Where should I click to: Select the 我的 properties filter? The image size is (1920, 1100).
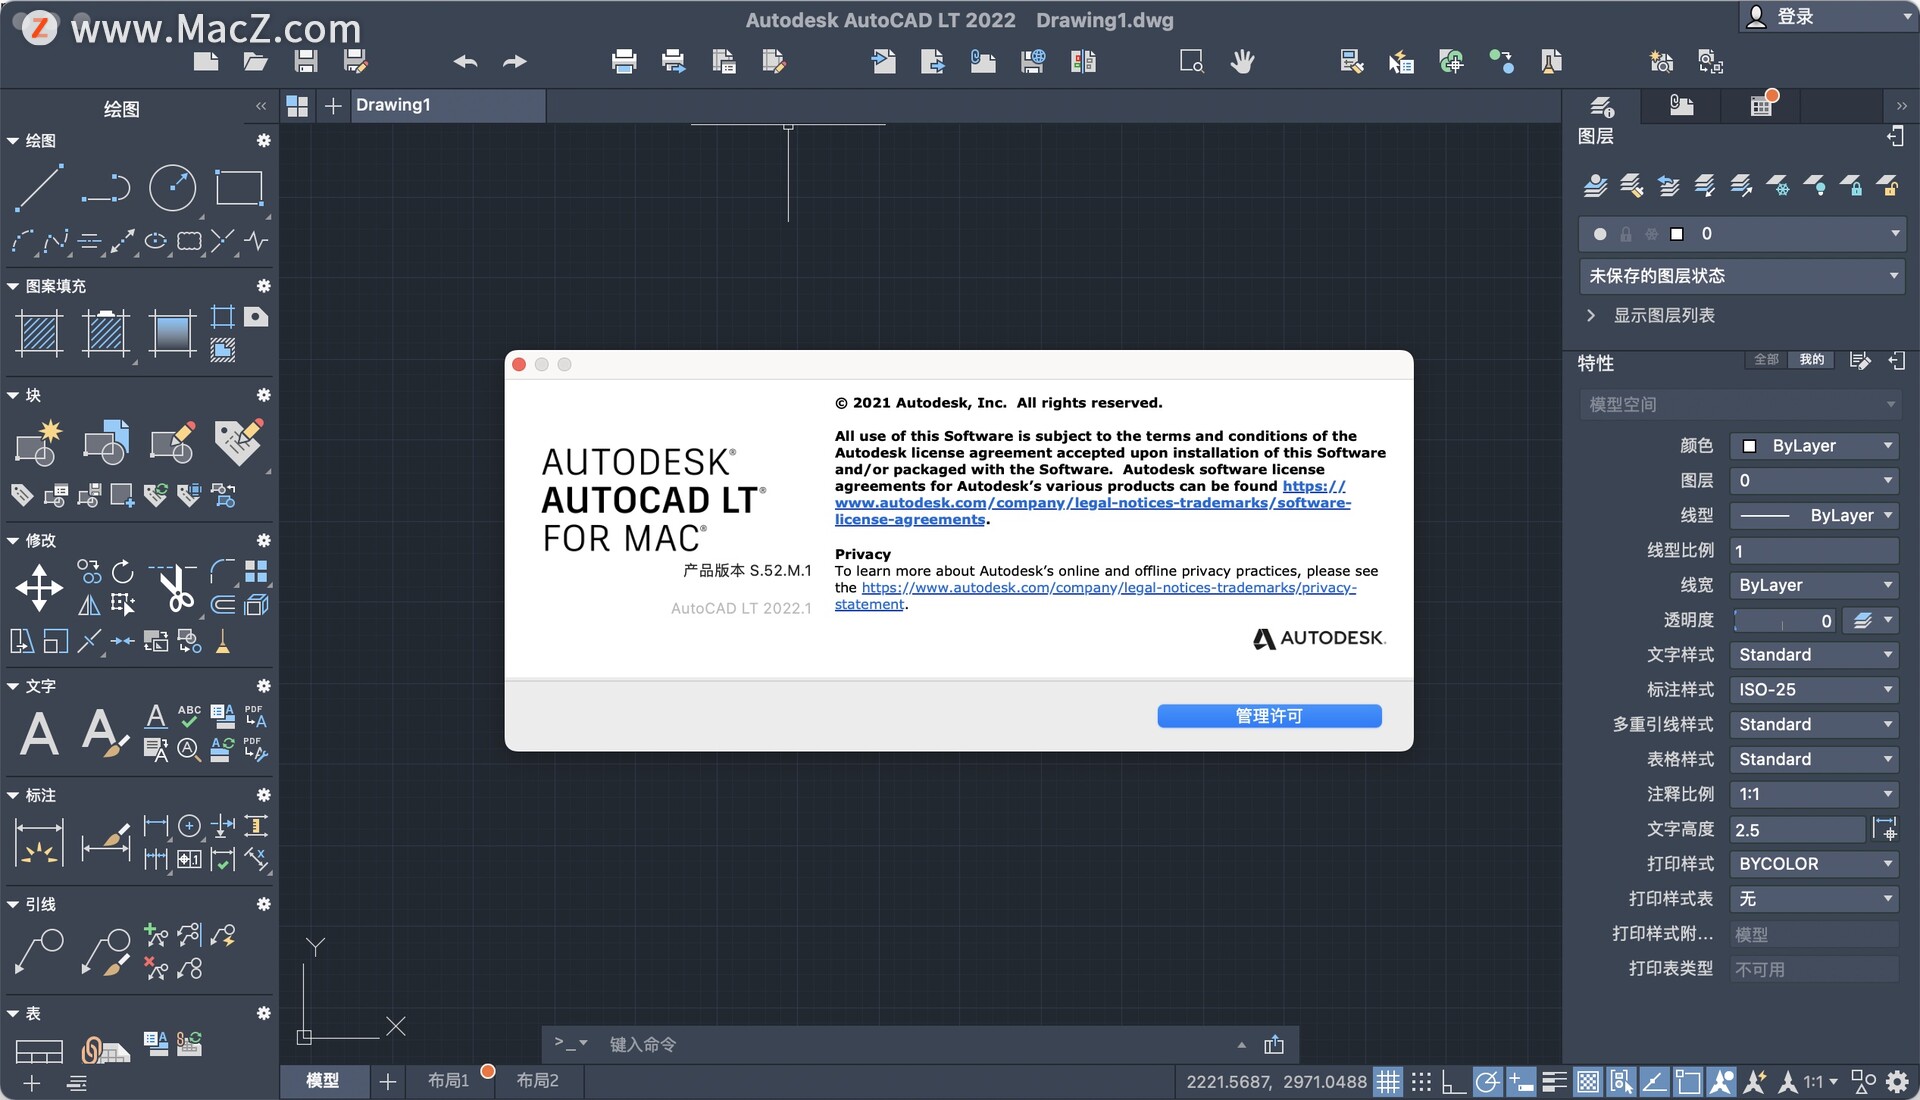(x=1811, y=360)
